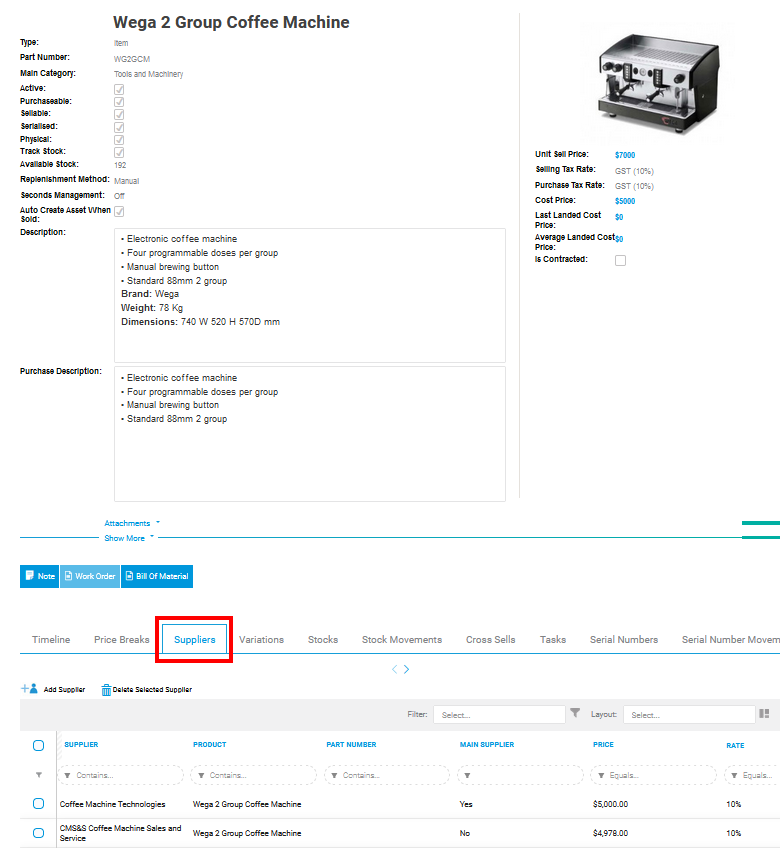784x848 pixels.
Task: Sort by the PART NUMBER column header
Action: click(x=351, y=745)
